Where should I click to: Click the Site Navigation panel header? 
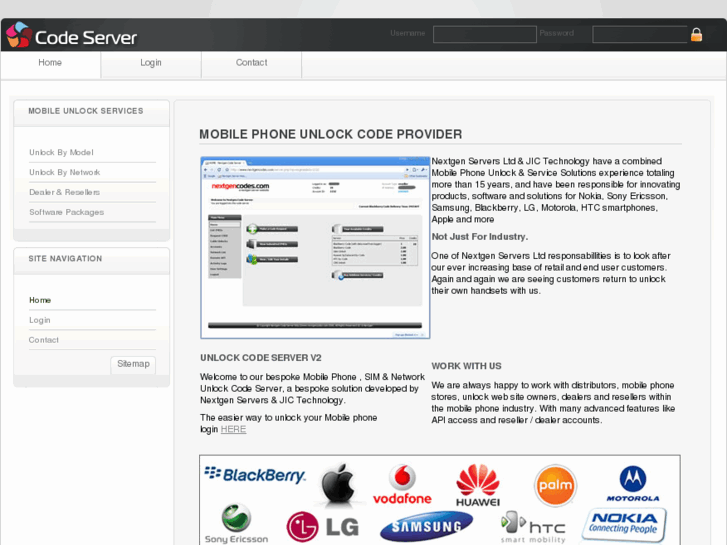[91, 260]
